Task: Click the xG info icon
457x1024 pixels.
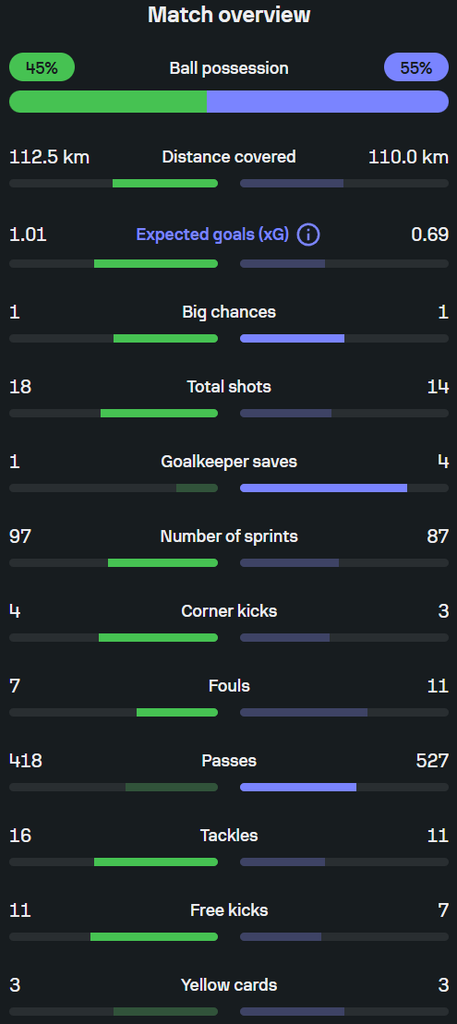Action: (308, 234)
